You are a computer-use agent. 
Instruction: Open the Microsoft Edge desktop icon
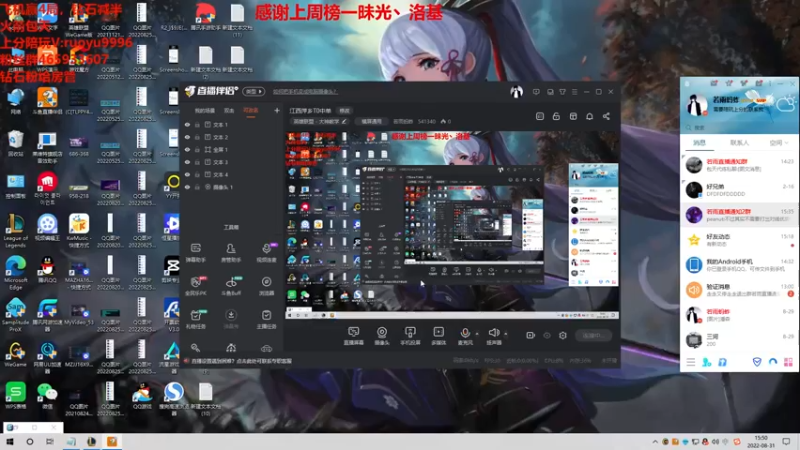15,272
